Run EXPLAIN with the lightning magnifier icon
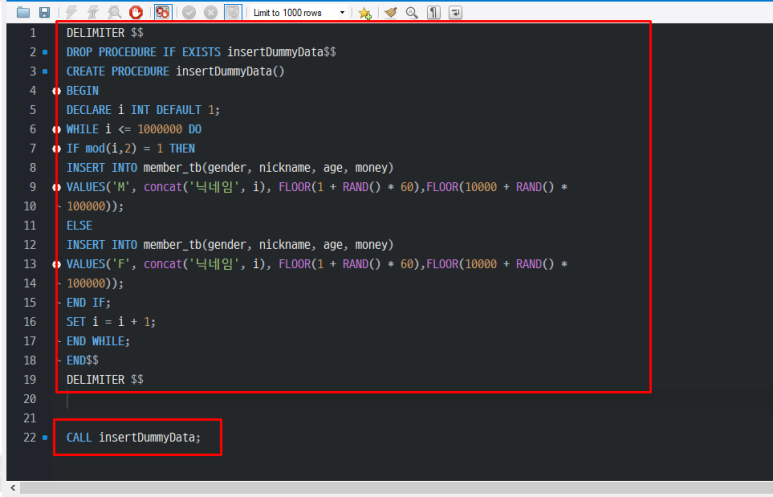 tap(114, 12)
